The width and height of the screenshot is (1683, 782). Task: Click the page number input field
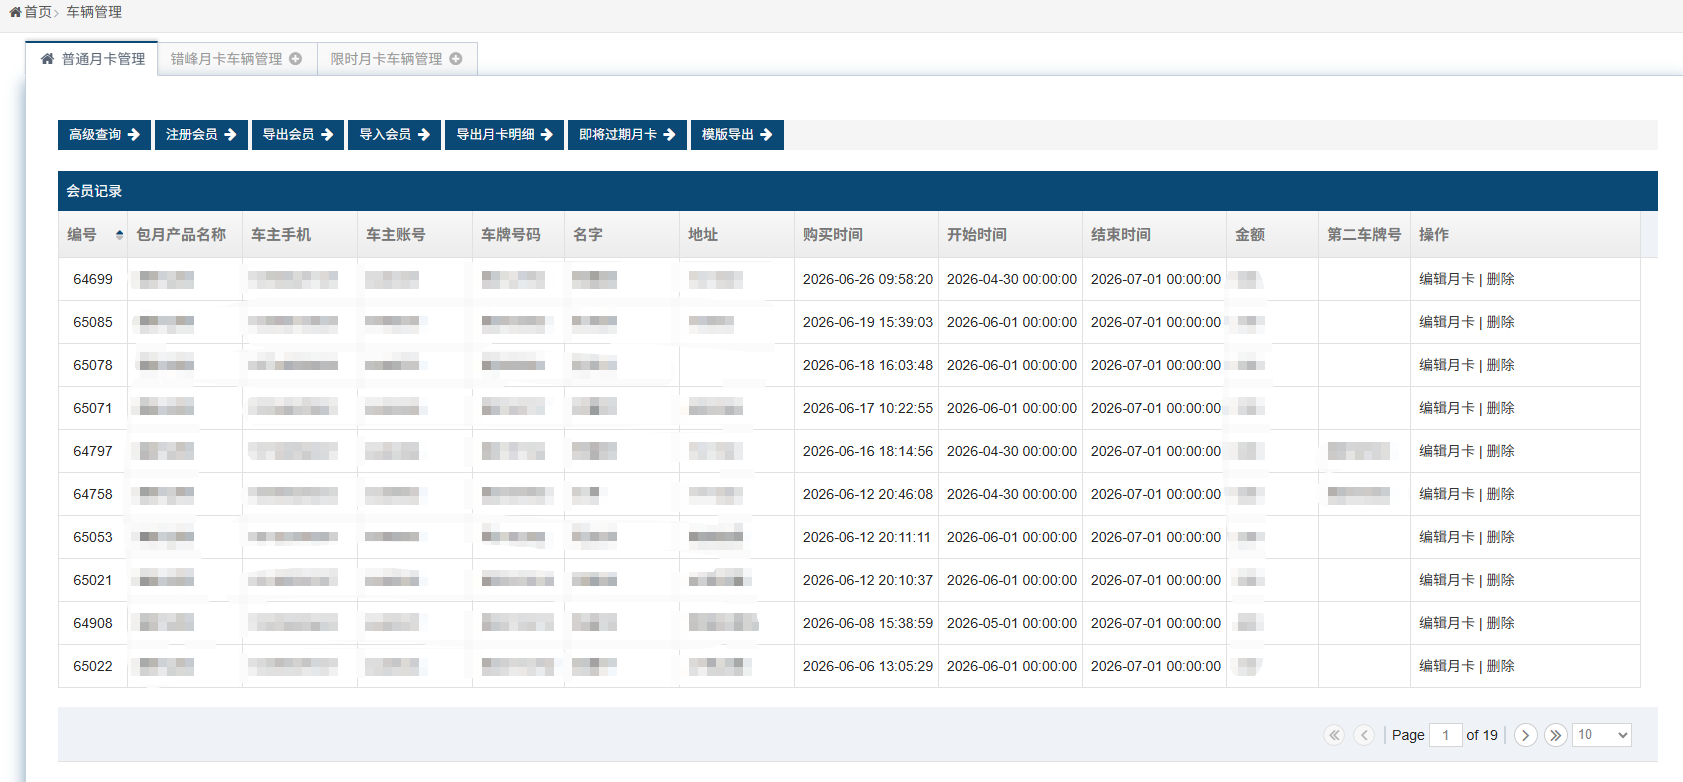1446,735
